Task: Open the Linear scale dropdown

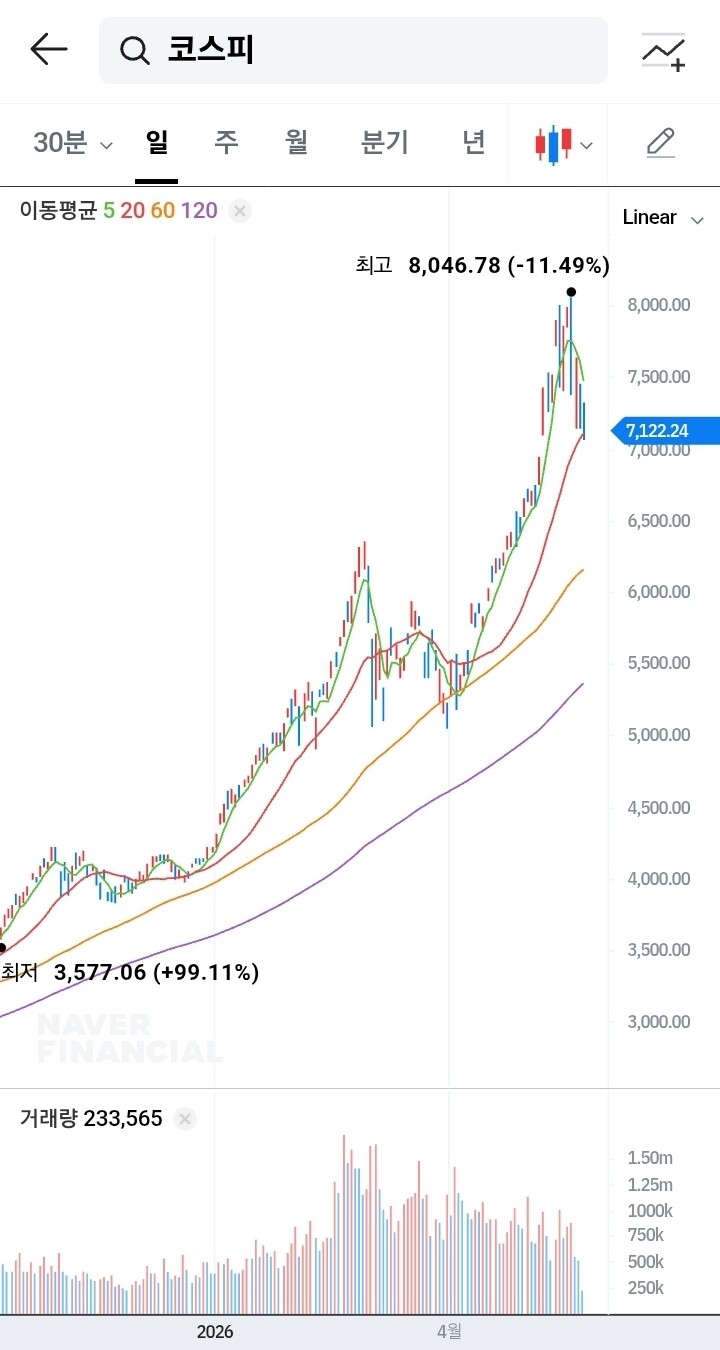Action: (663, 218)
